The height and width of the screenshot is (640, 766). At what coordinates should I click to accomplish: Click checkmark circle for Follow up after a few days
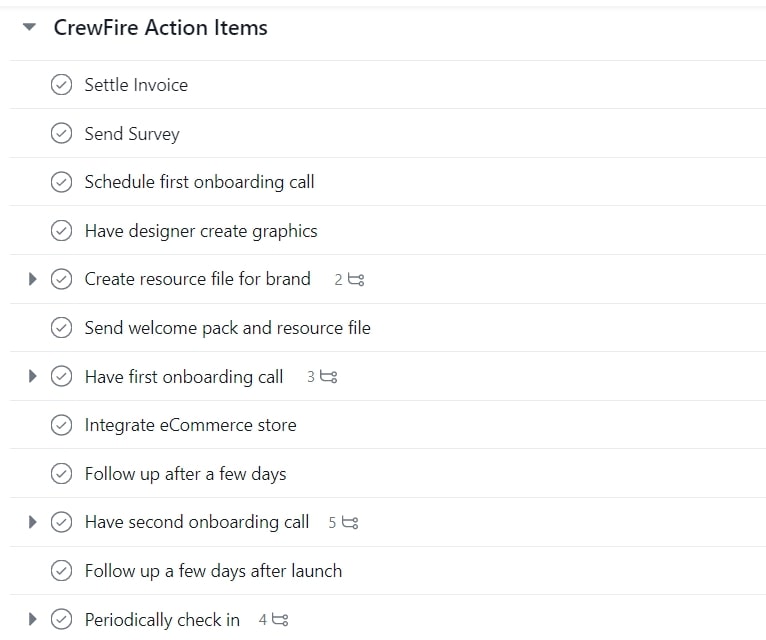coord(61,473)
